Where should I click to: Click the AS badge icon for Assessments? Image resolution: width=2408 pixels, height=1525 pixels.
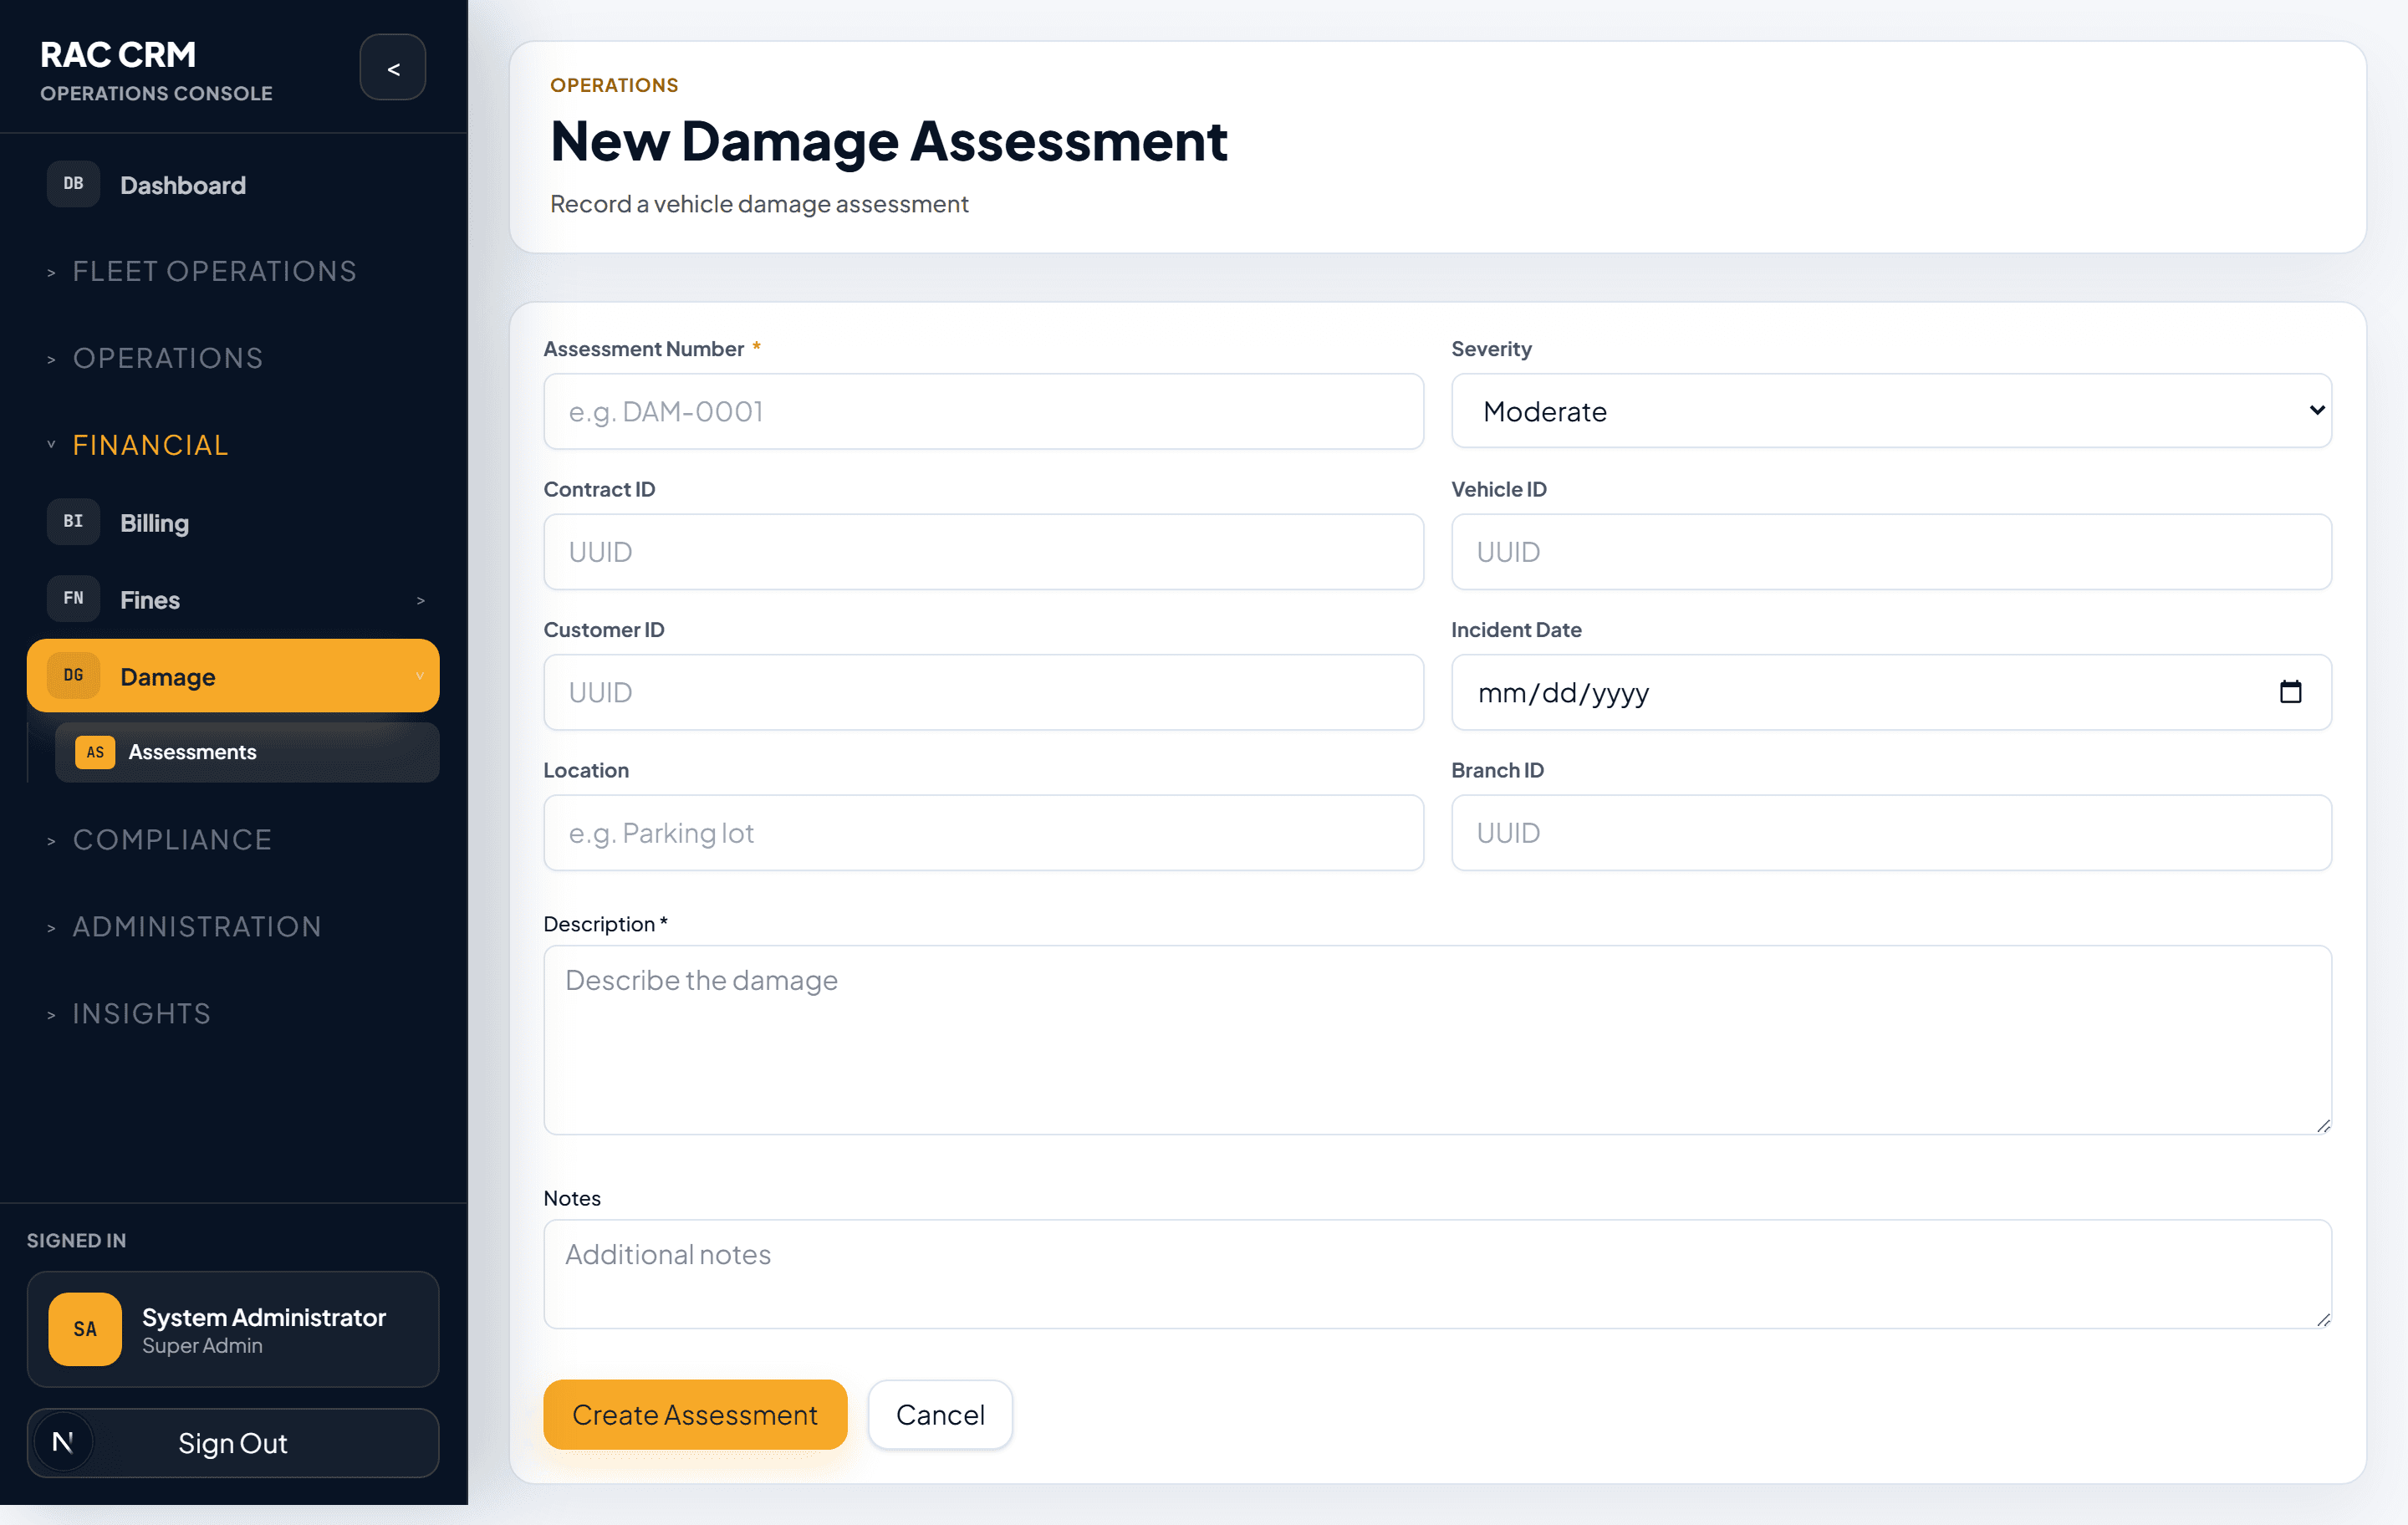click(95, 752)
